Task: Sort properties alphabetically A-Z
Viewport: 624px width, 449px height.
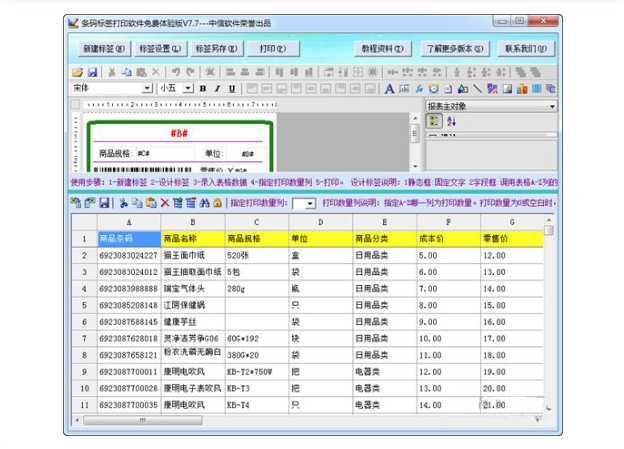Action: (x=451, y=121)
